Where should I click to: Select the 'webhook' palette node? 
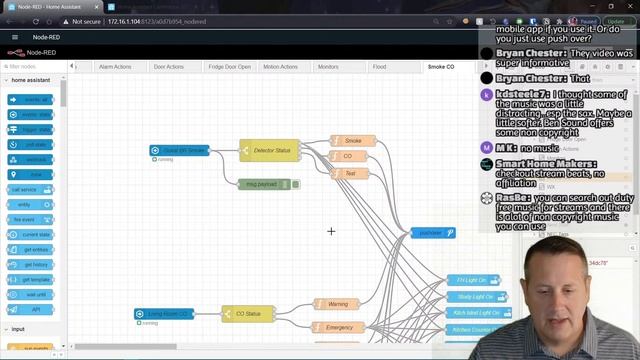click(x=31, y=160)
